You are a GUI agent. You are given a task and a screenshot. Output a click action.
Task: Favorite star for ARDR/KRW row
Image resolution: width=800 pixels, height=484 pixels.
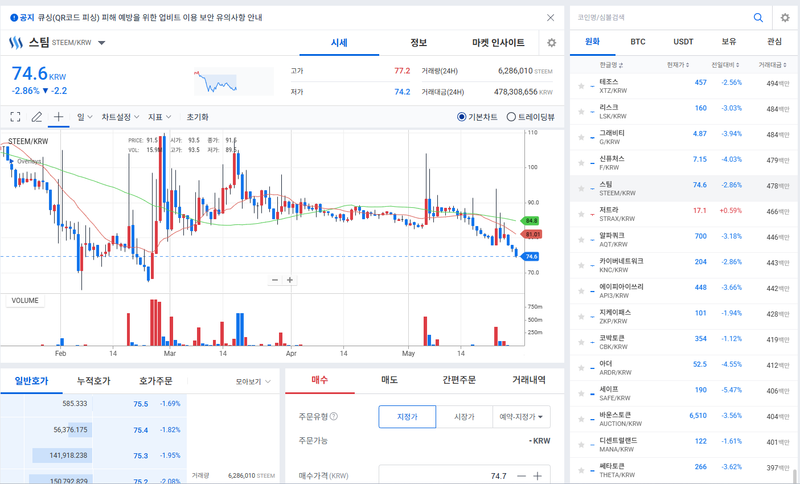point(581,368)
